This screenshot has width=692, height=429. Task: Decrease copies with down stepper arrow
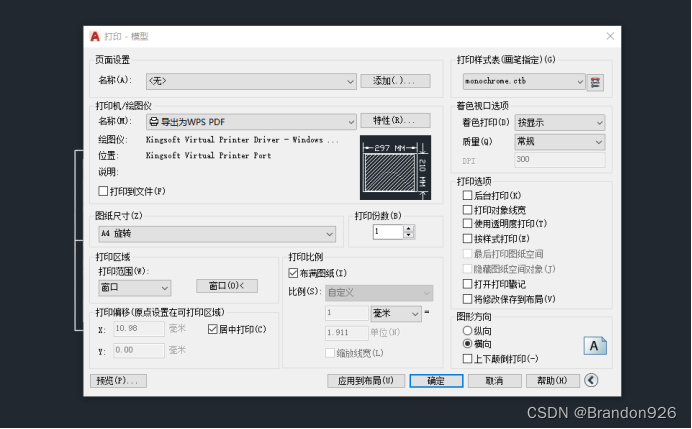pyautogui.click(x=409, y=235)
